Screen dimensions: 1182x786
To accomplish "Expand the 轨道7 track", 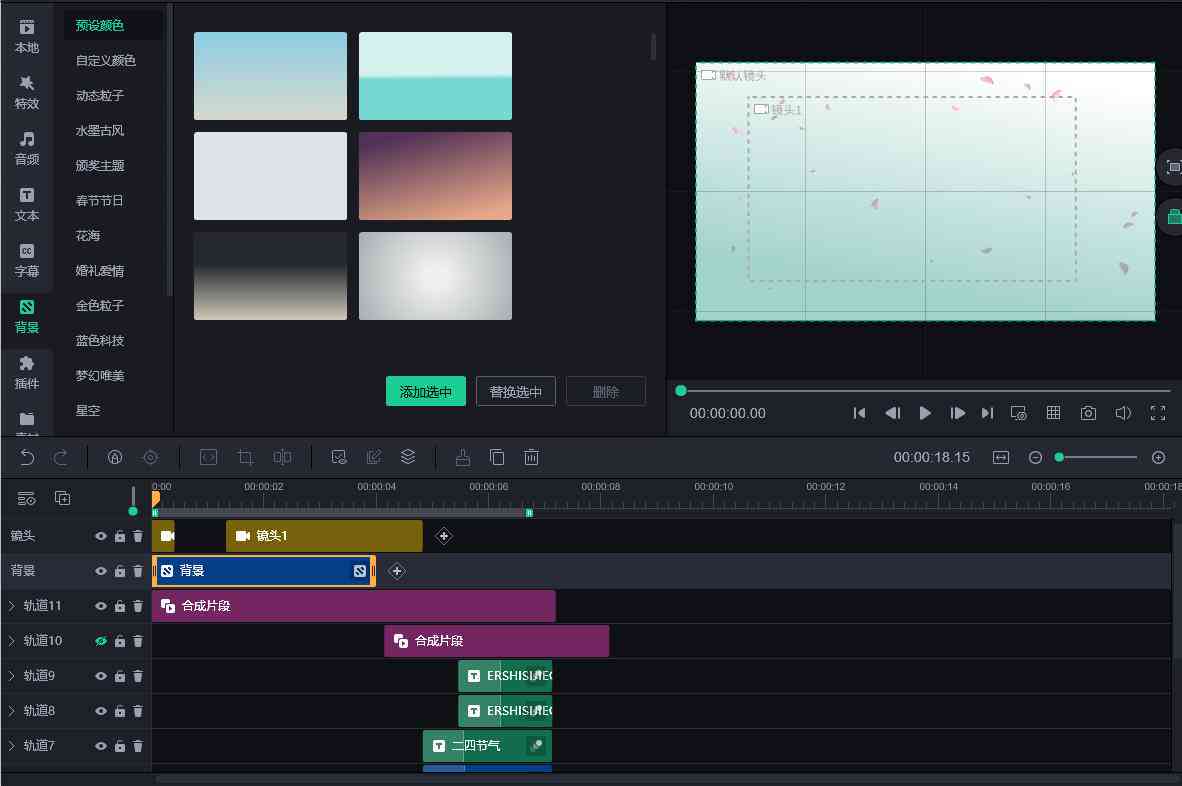I will tap(11, 745).
